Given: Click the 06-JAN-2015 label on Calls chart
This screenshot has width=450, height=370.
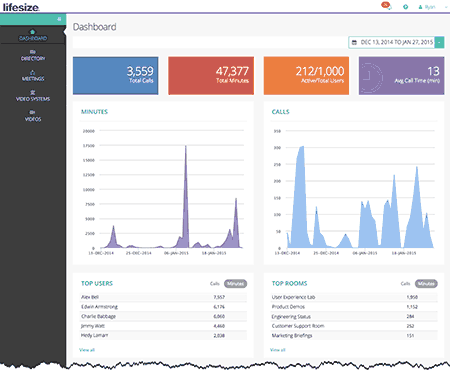Looking at the screenshot, I should 365,253.
